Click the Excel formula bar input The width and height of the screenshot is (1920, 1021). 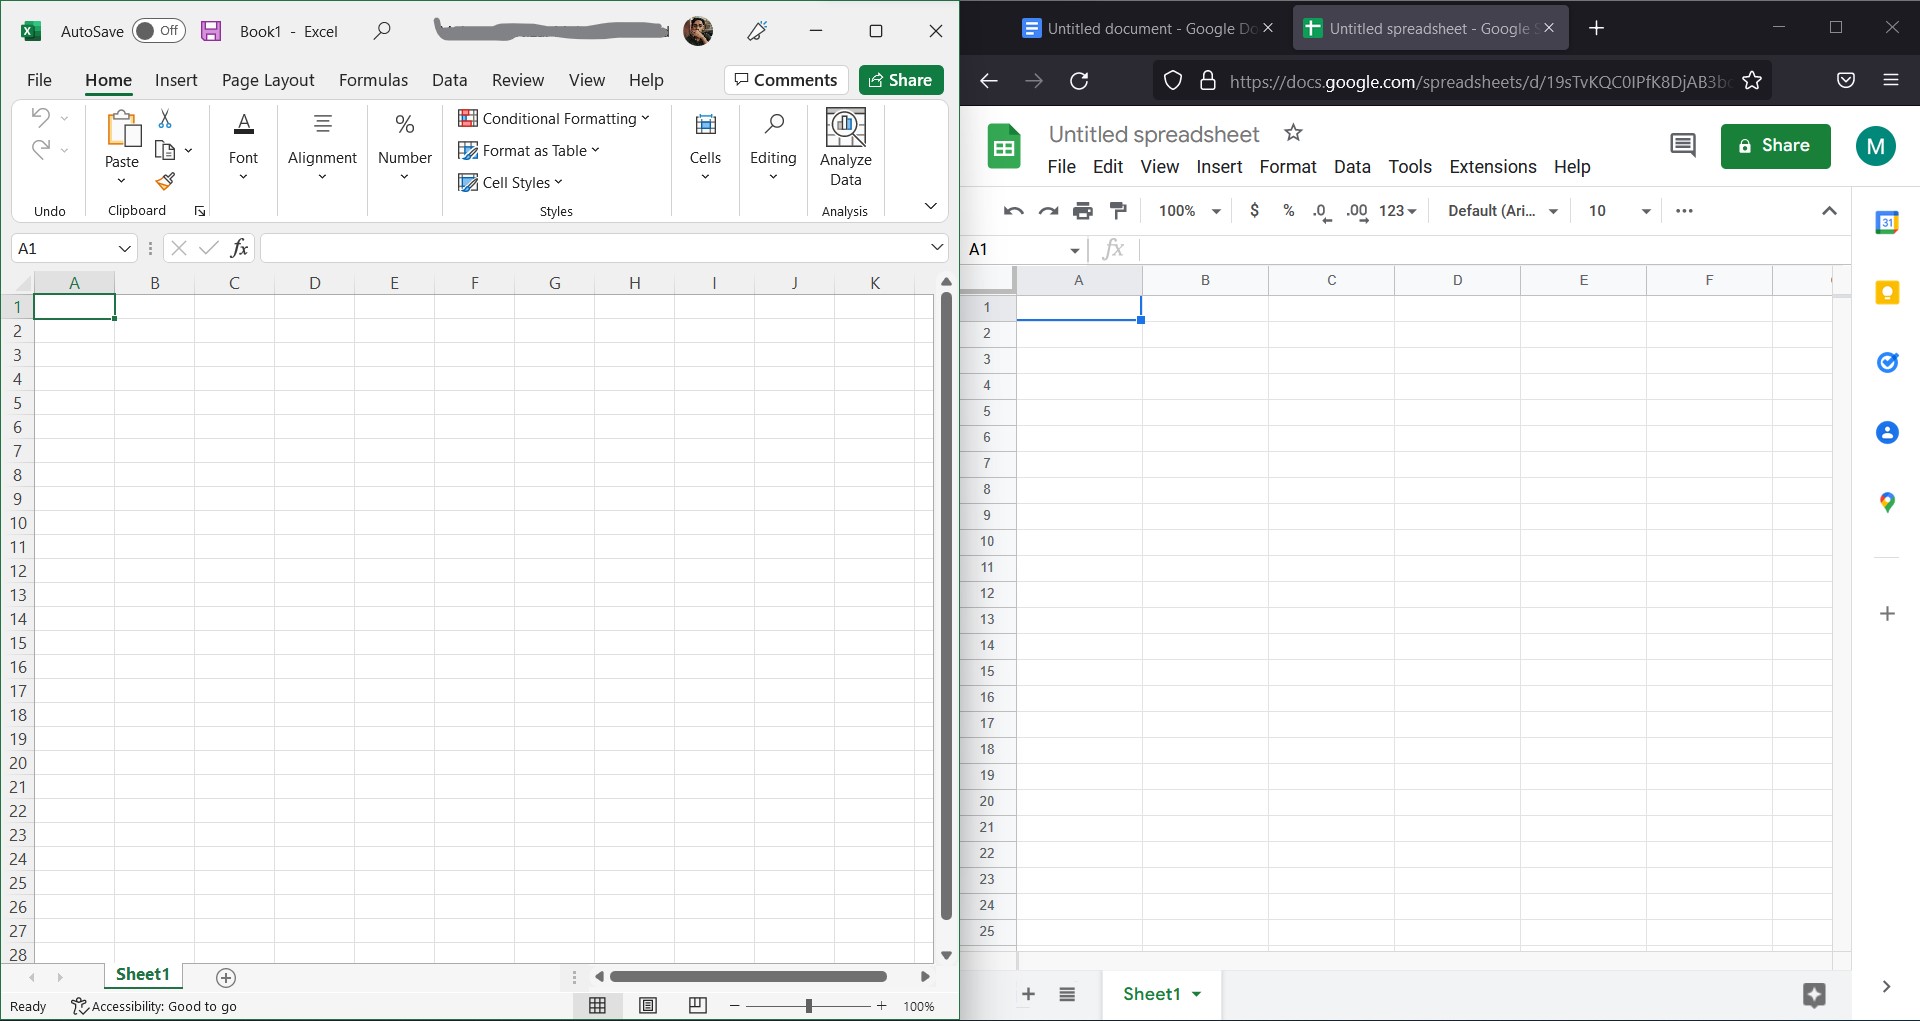pos(594,248)
